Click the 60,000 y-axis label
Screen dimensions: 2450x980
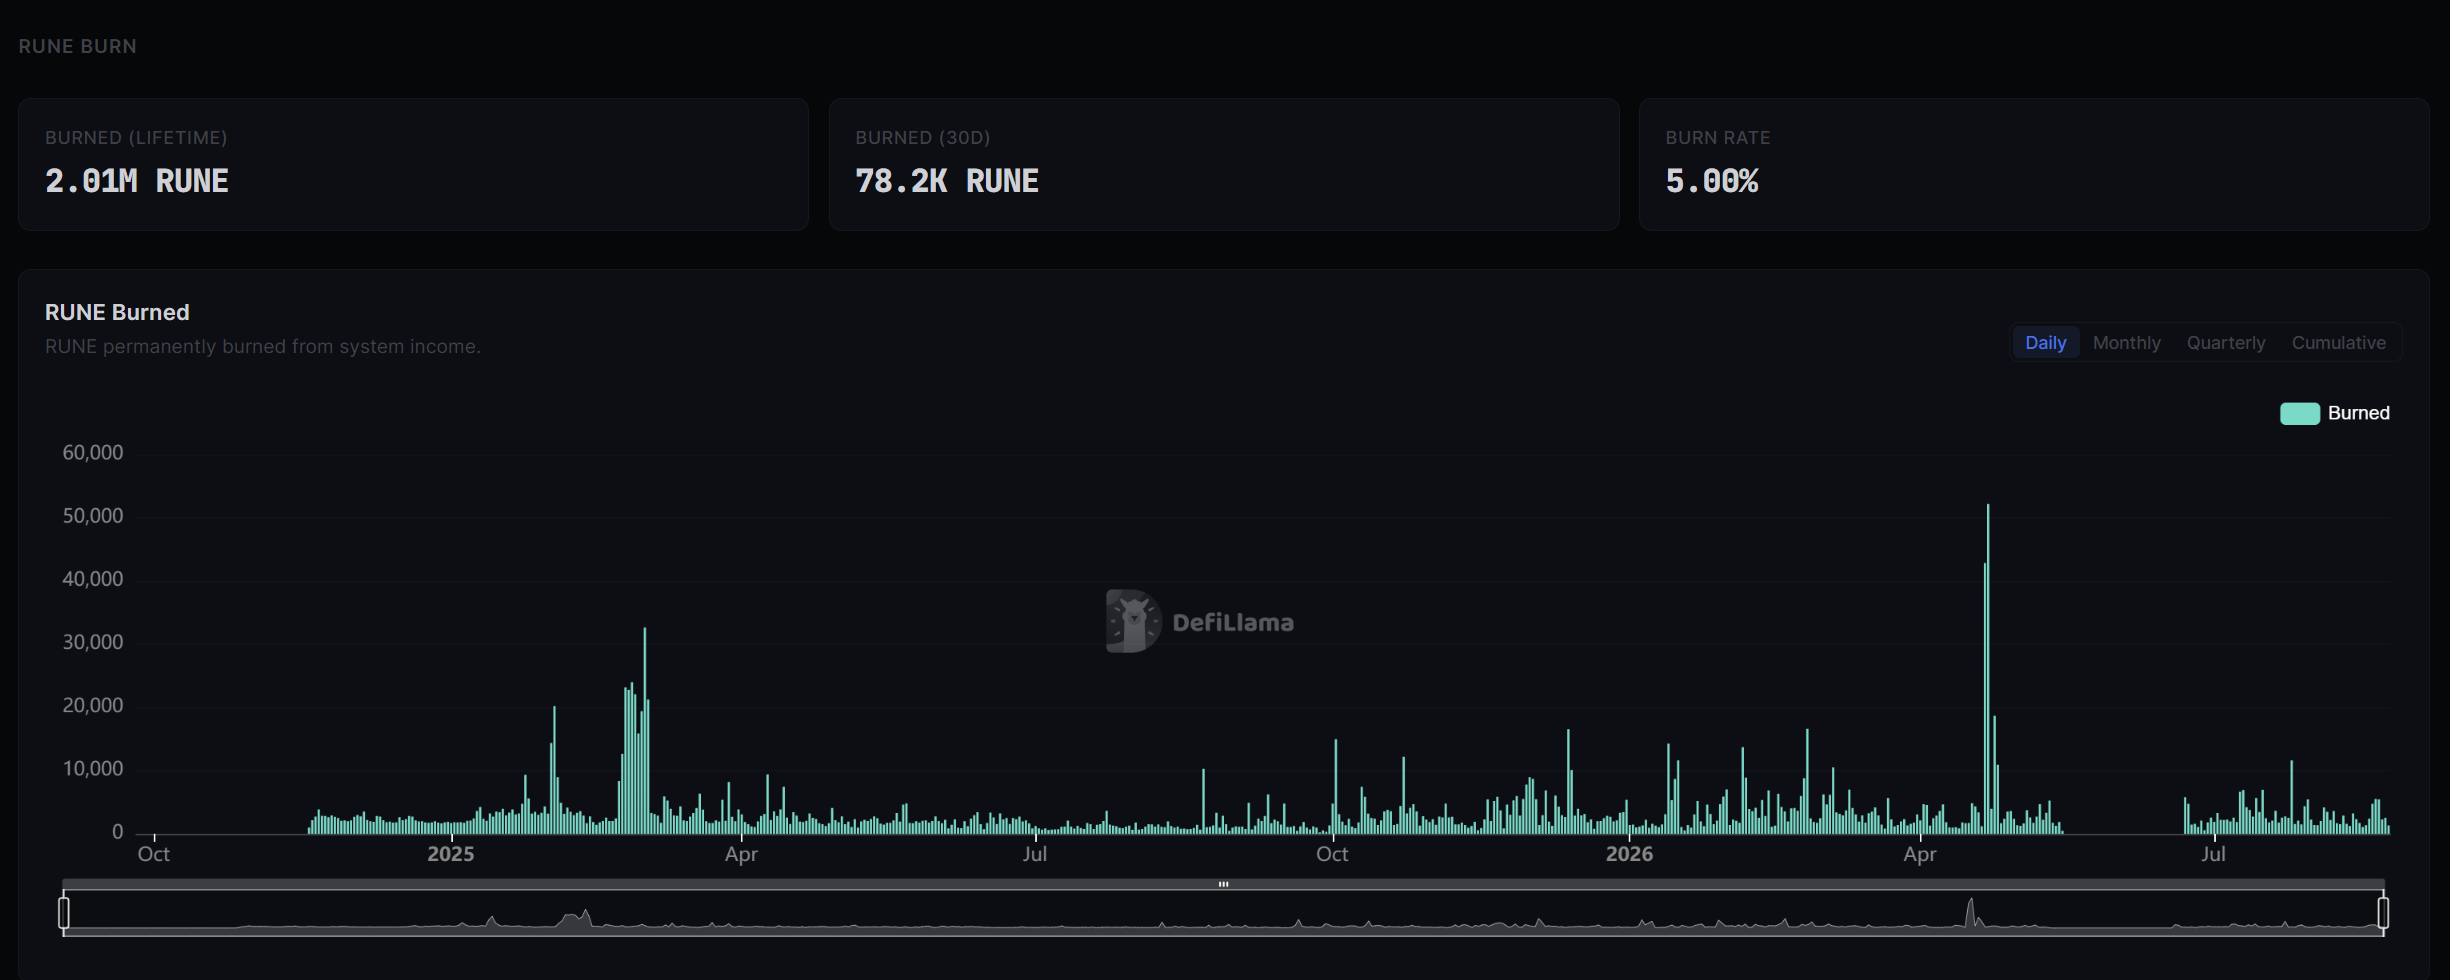93,453
